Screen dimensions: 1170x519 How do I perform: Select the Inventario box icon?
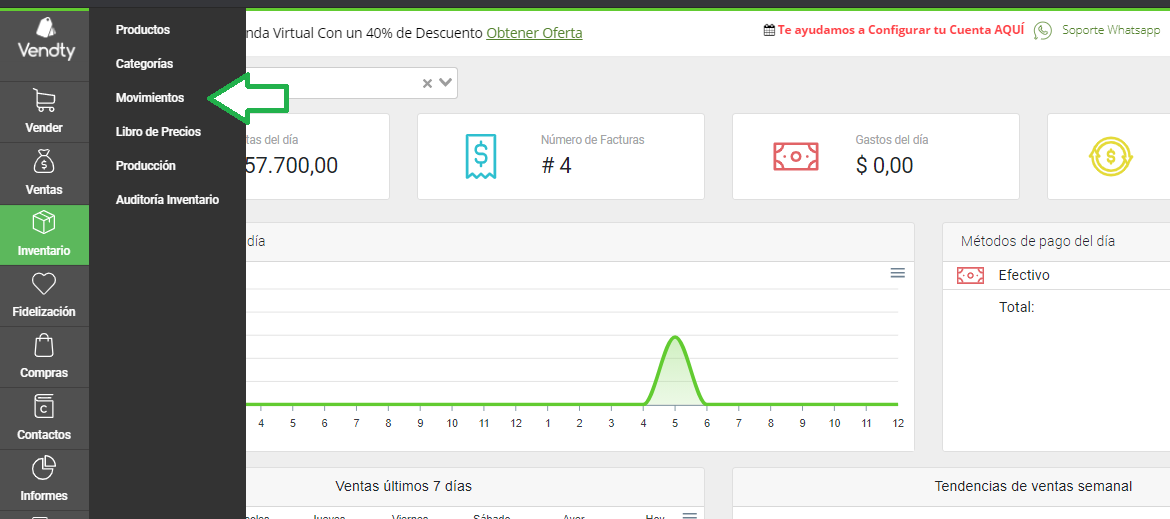click(44, 223)
